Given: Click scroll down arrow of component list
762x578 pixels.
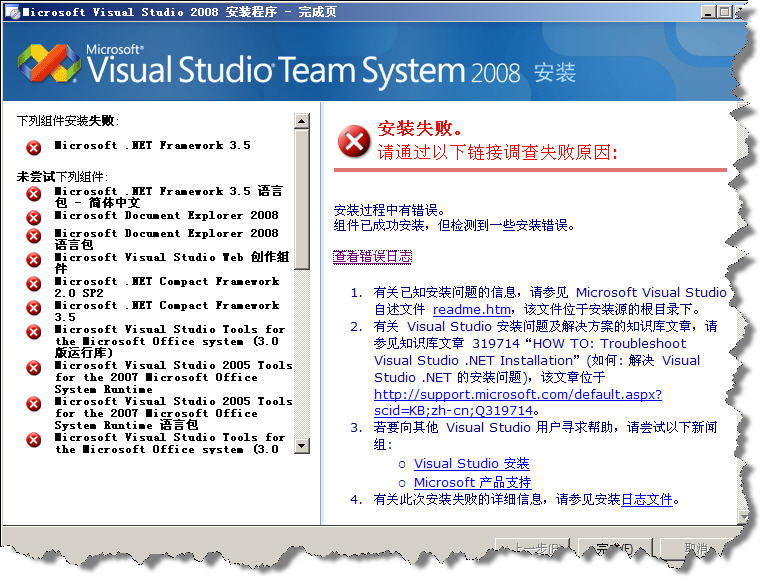Looking at the screenshot, I should [x=302, y=445].
